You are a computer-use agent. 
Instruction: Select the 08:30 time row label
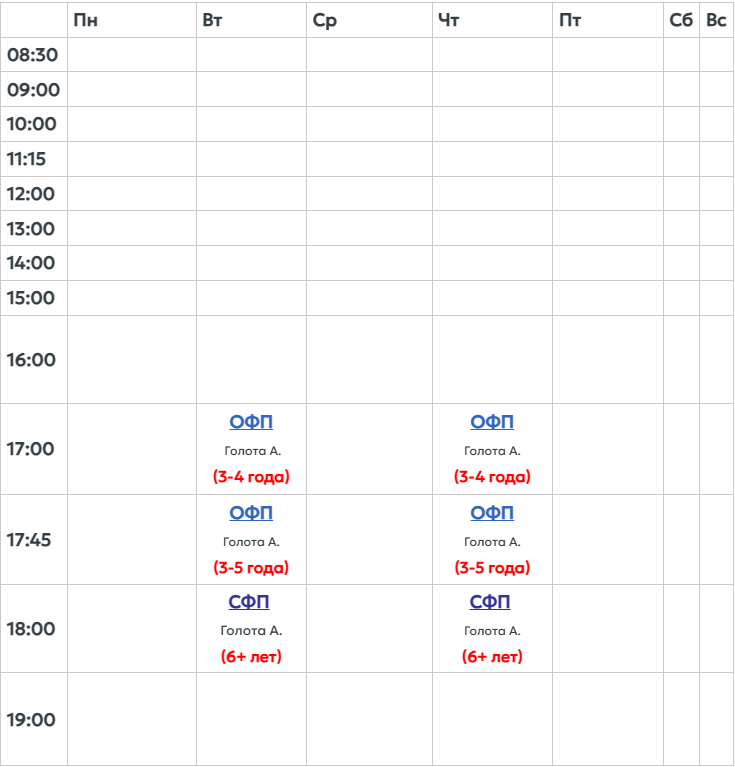click(x=33, y=55)
